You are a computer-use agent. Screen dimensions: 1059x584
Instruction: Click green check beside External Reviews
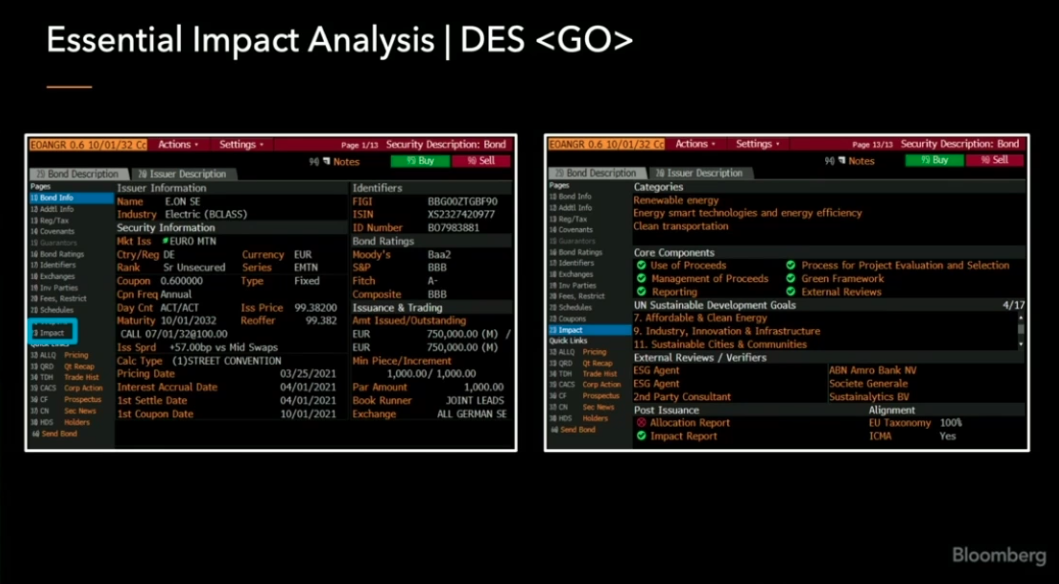pos(791,292)
